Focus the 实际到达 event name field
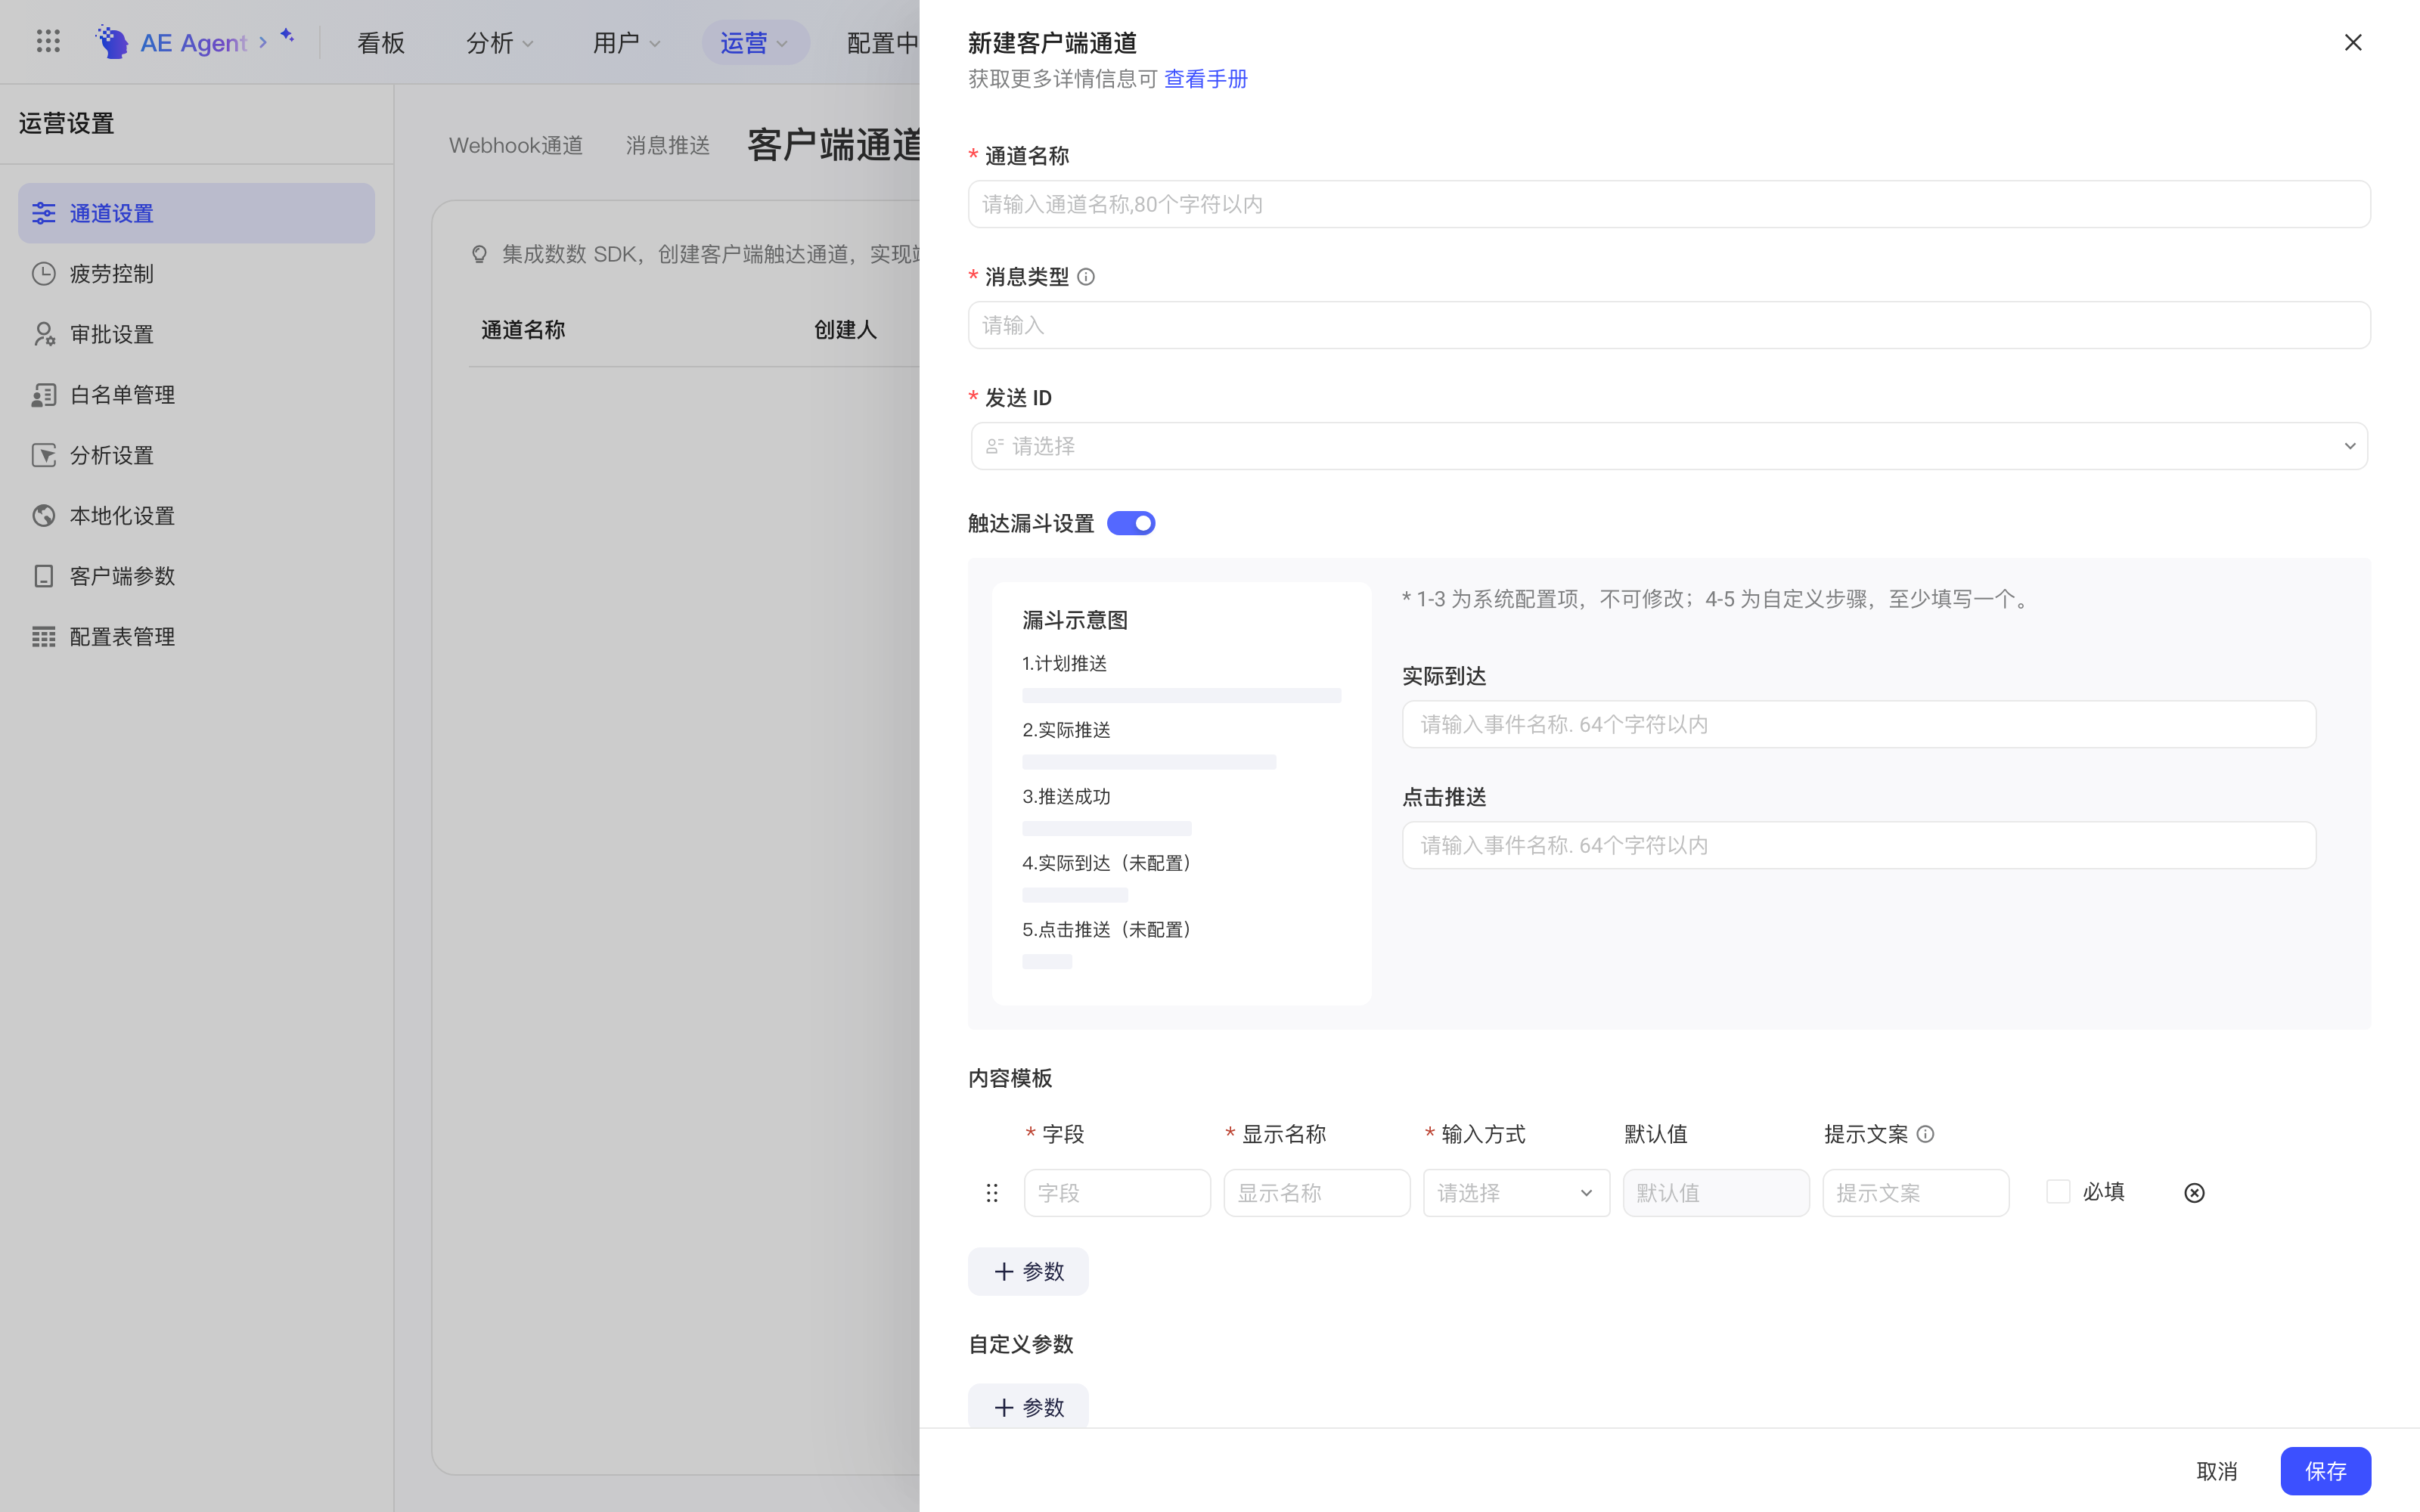This screenshot has height=1512, width=2420. (1859, 724)
